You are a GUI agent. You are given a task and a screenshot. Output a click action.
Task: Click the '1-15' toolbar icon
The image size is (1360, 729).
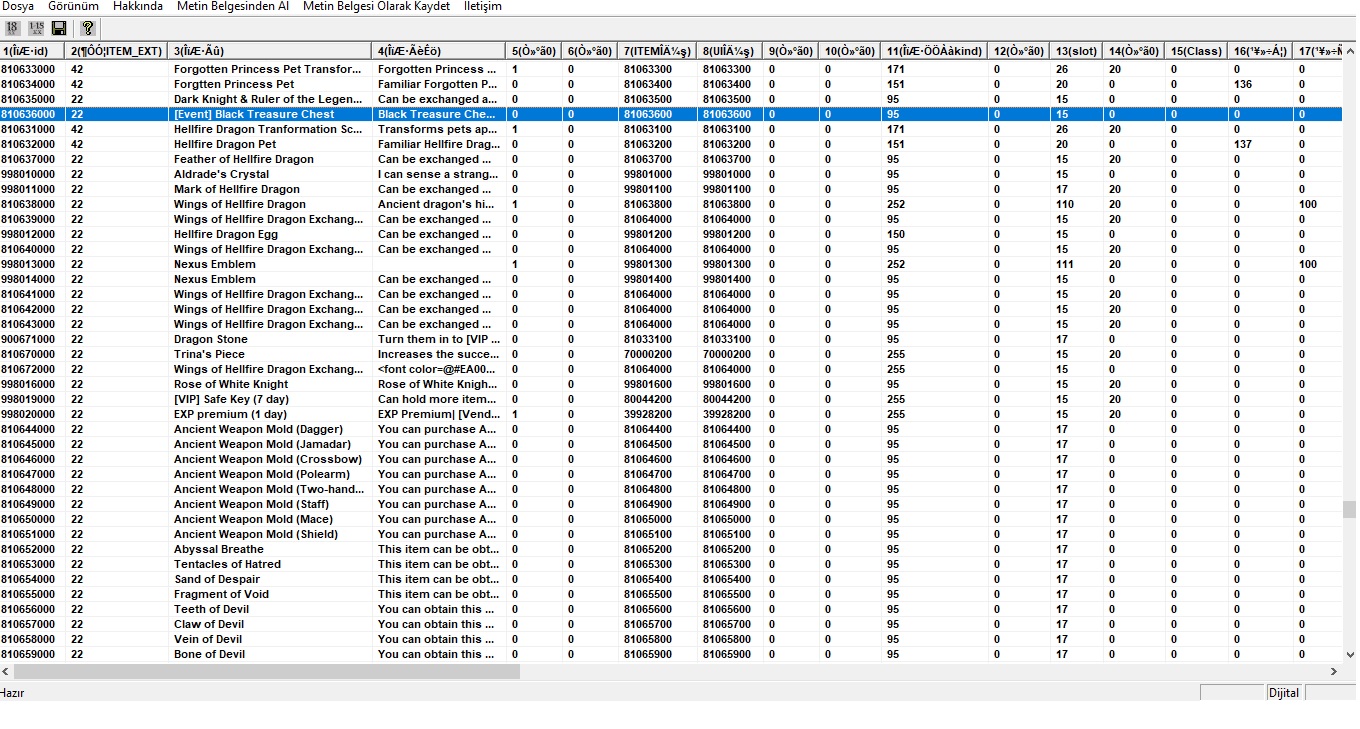click(36, 28)
